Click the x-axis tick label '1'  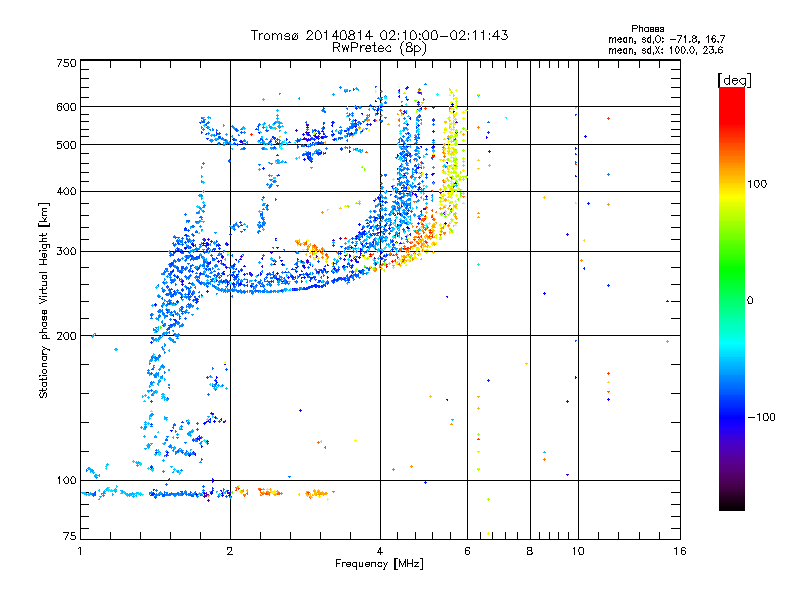(80, 551)
